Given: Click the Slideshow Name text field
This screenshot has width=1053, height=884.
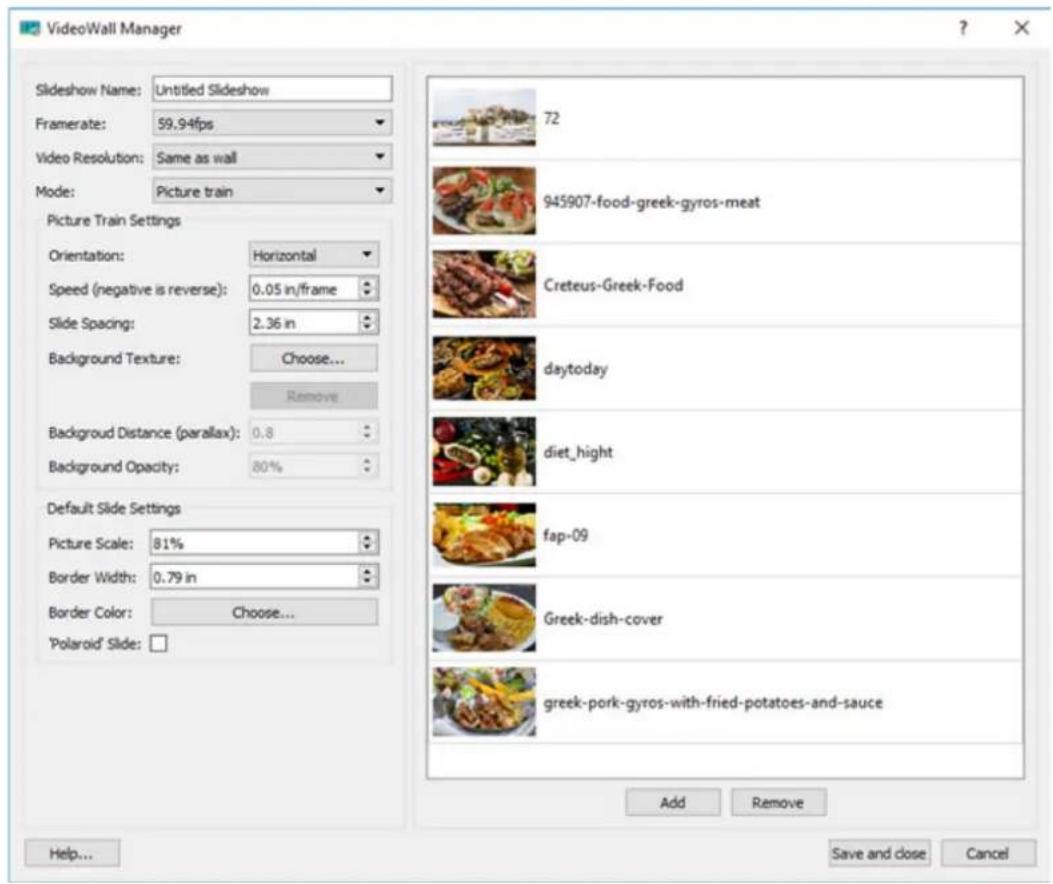Looking at the screenshot, I should tap(272, 89).
